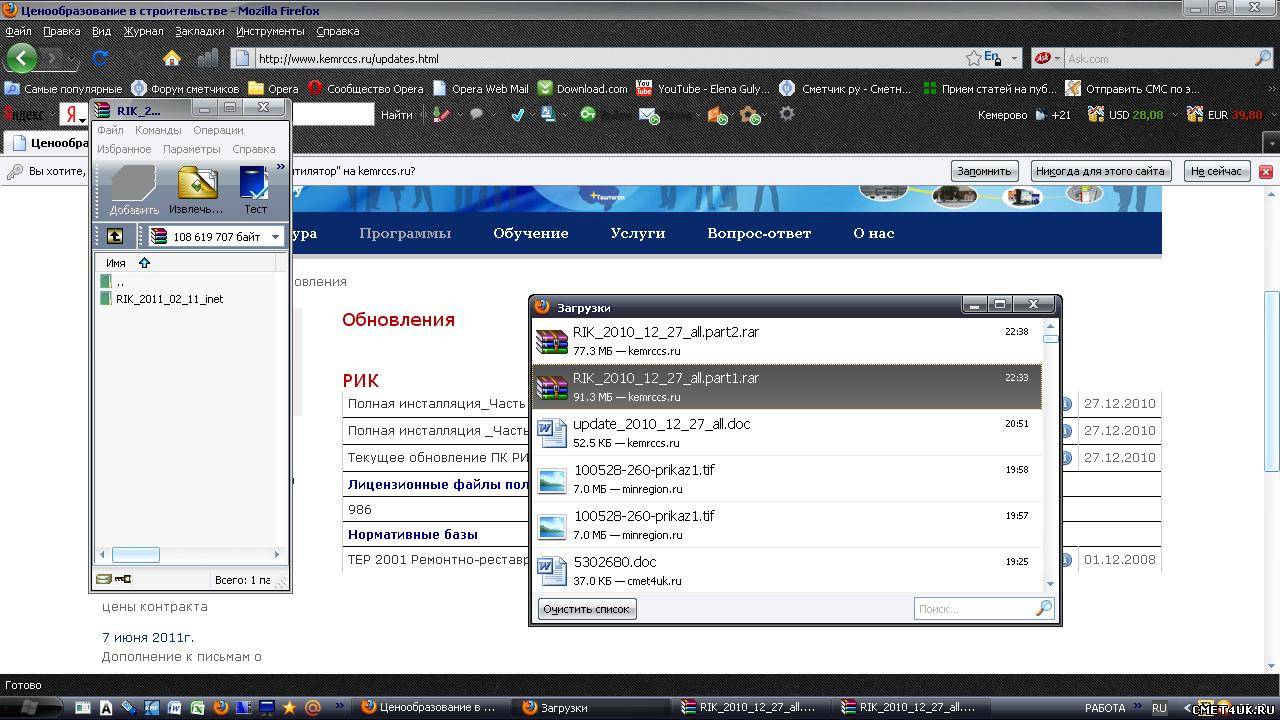Click WinRAR Extract (Извлечь) toolbar icon
The width and height of the screenshot is (1280, 720).
(x=196, y=190)
